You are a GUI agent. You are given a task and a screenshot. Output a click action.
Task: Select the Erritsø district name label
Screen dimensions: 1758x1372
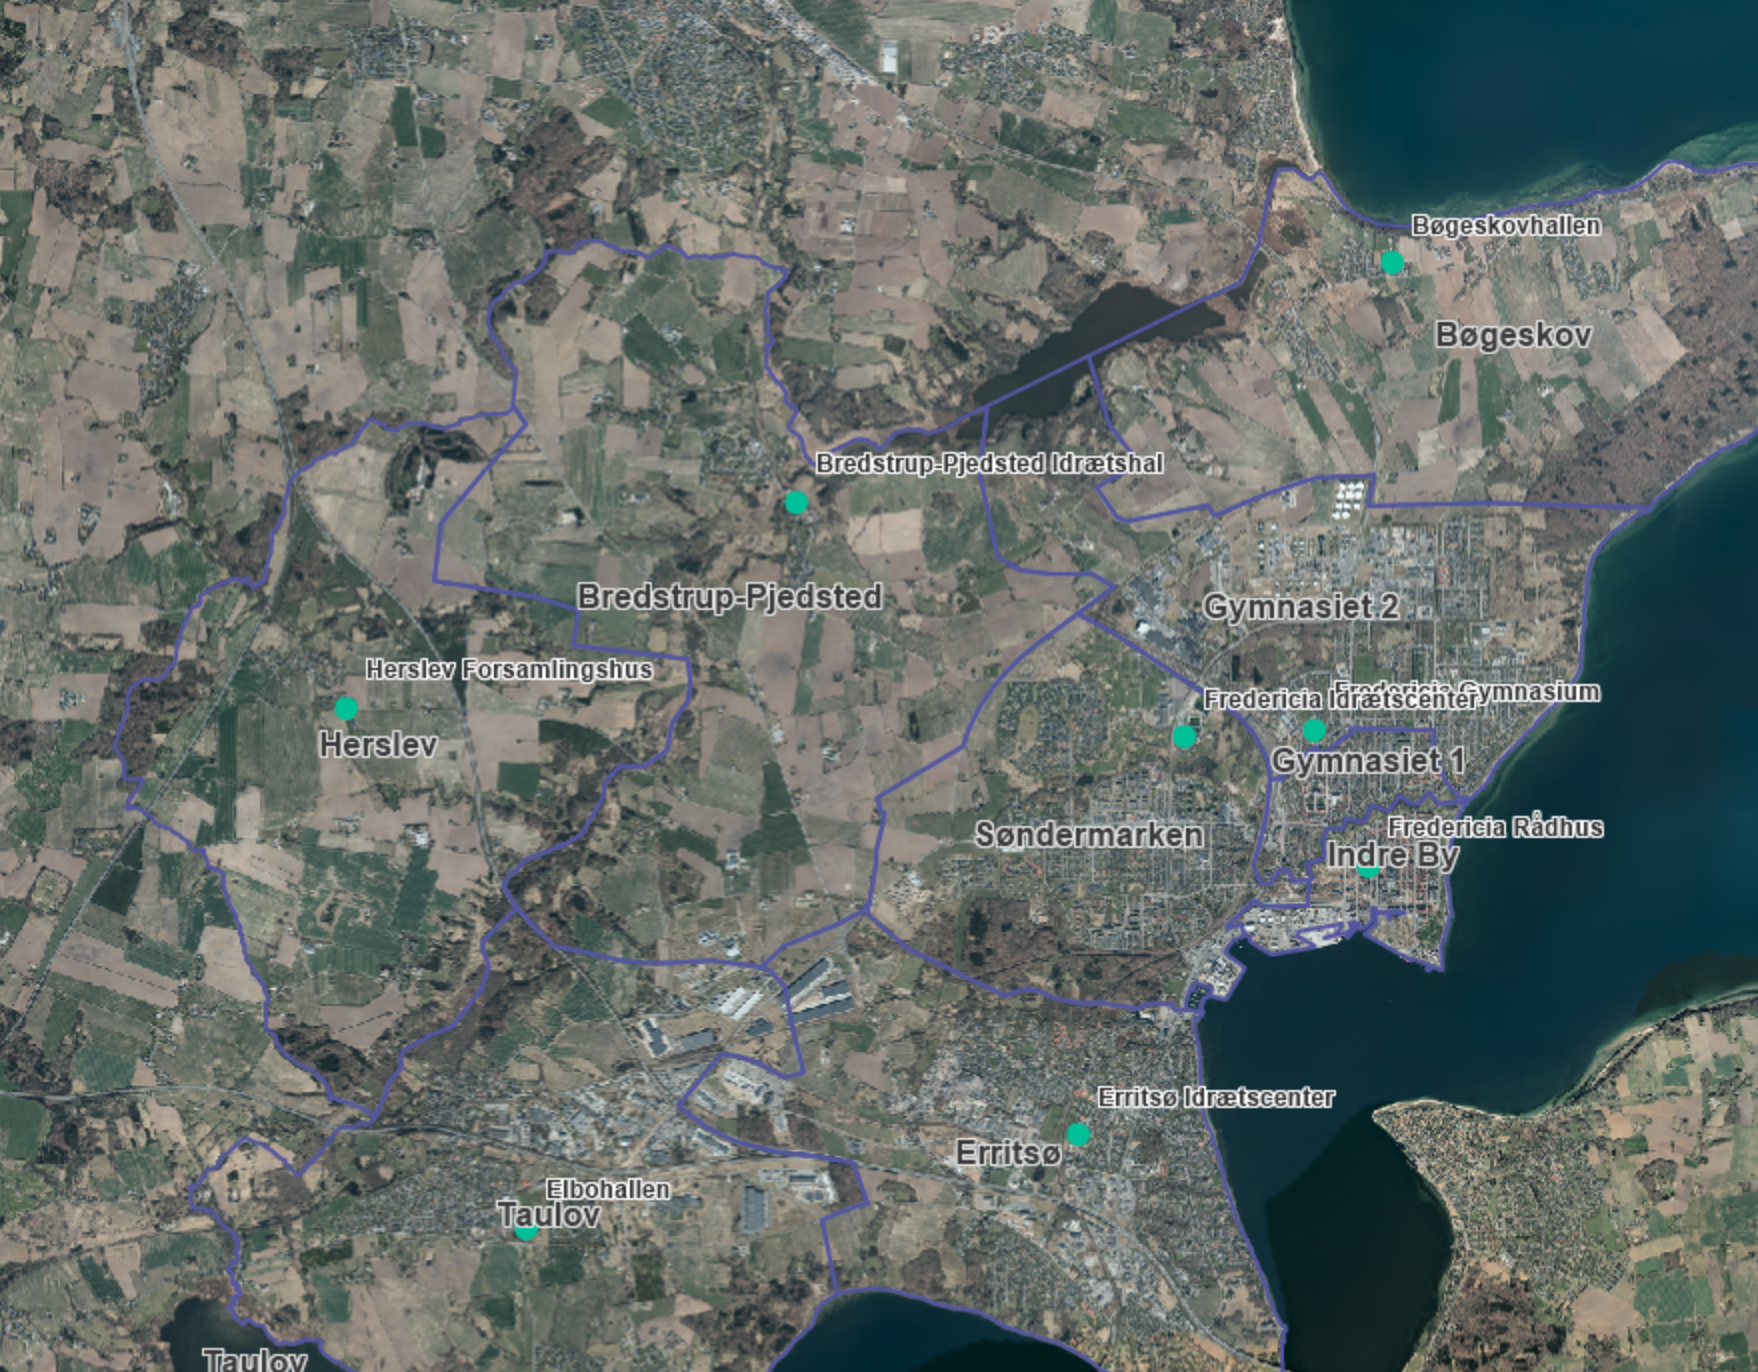[x=1008, y=1153]
